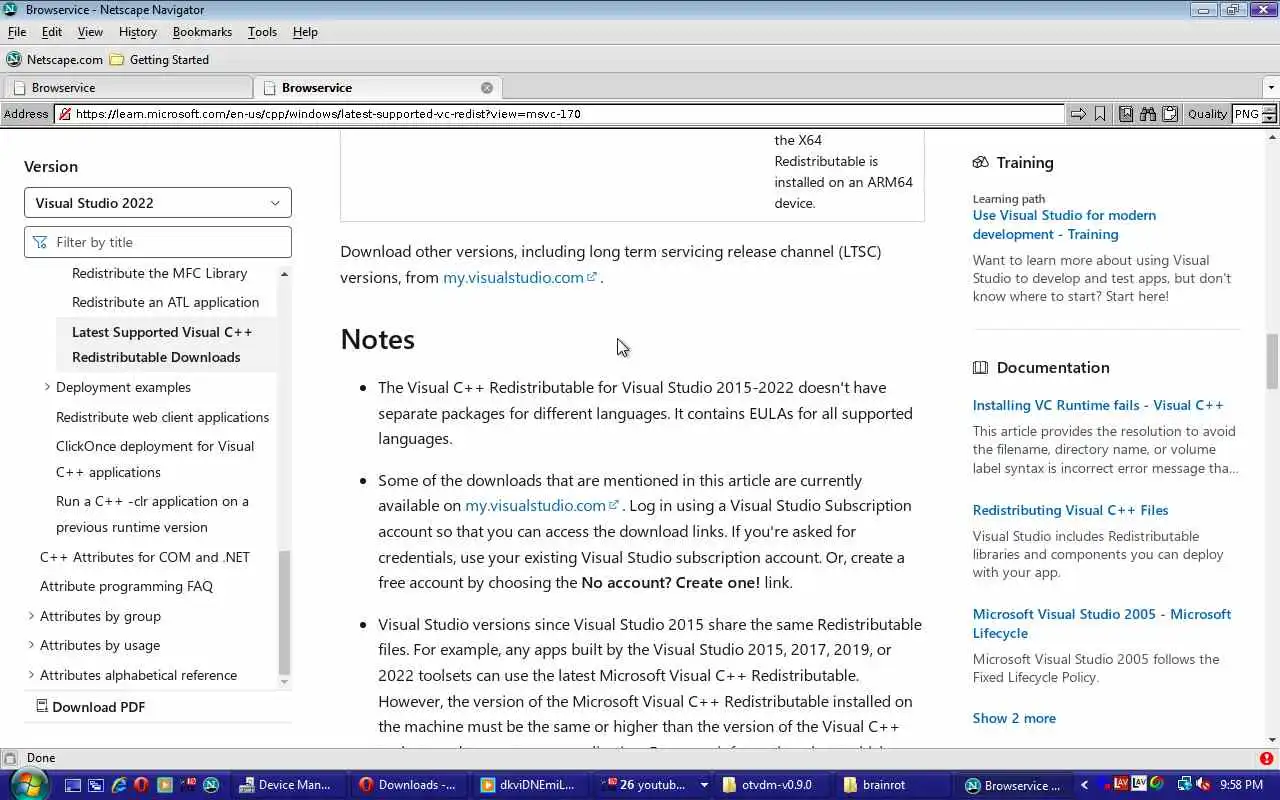The width and height of the screenshot is (1280, 800).
Task: Open the Tools menu
Action: point(262,32)
